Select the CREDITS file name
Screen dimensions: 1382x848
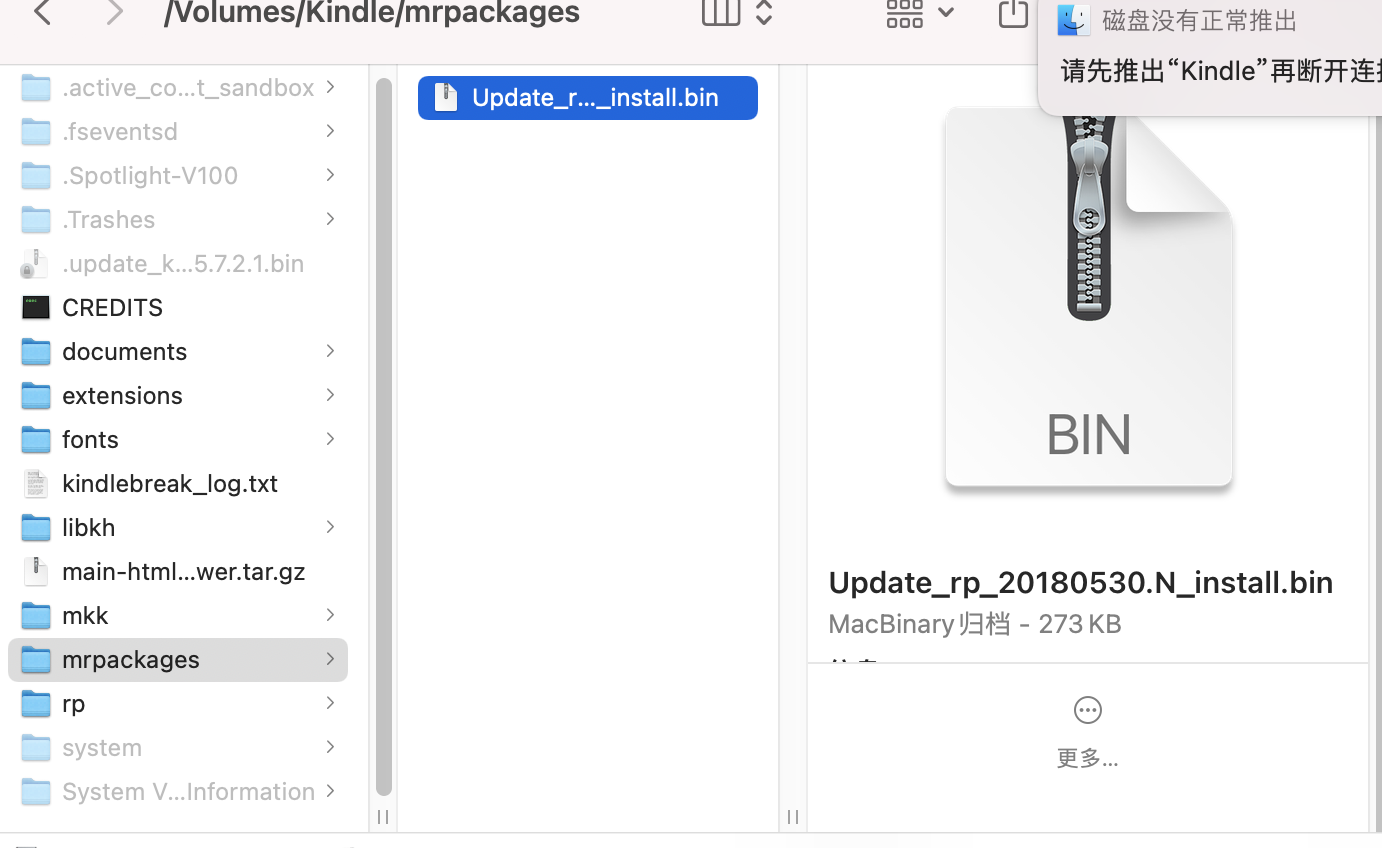click(112, 307)
